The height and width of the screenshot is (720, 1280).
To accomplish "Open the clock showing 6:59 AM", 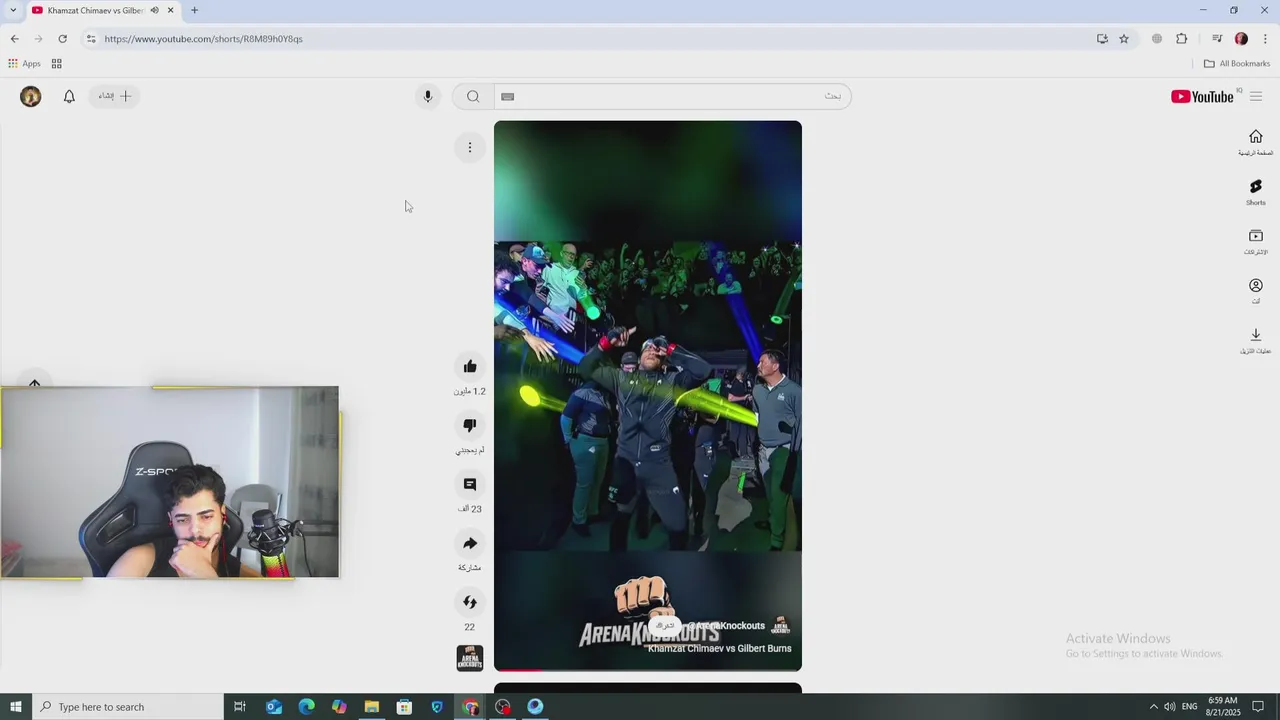I will [x=1224, y=707].
